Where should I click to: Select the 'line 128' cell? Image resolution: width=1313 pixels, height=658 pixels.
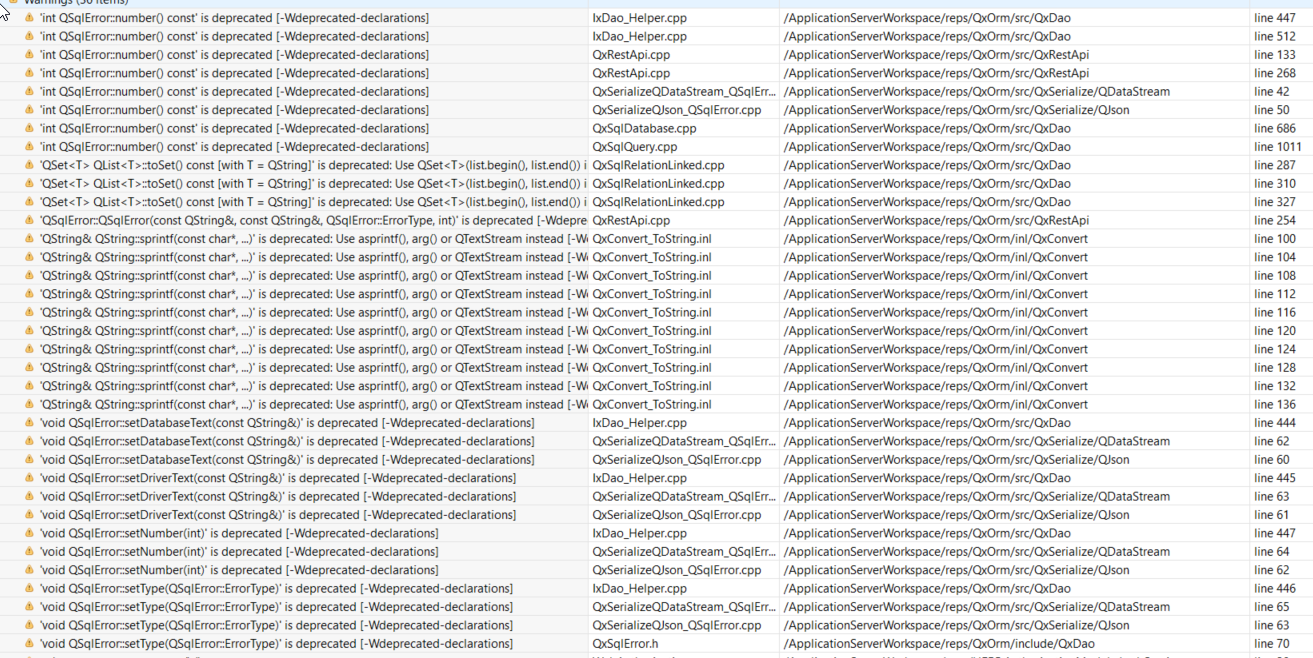click(1274, 368)
